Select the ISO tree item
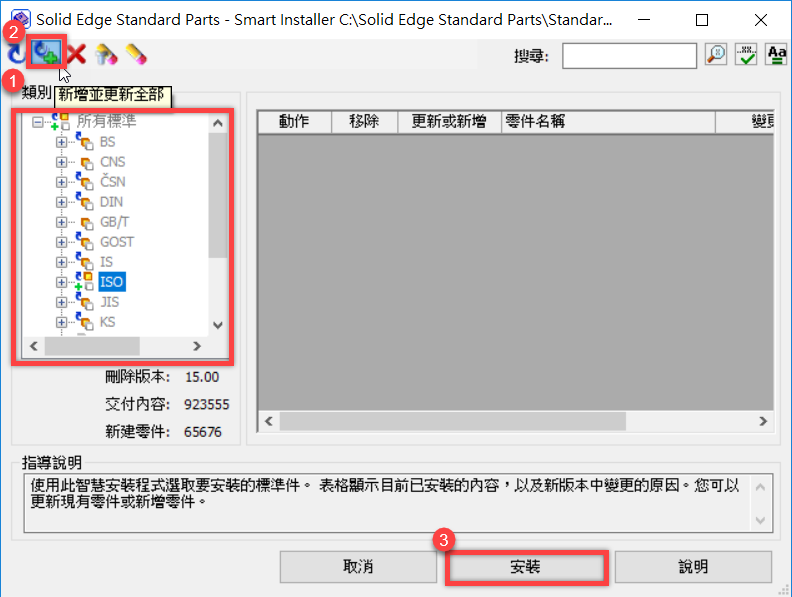 (112, 282)
